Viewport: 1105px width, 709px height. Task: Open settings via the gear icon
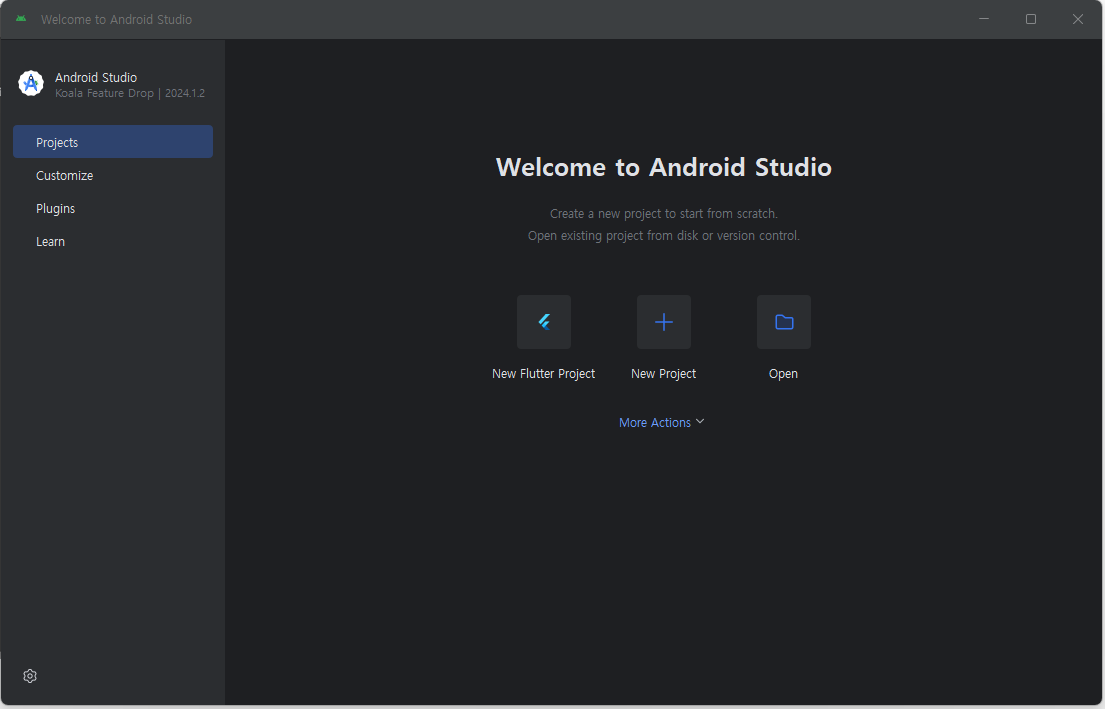30,676
